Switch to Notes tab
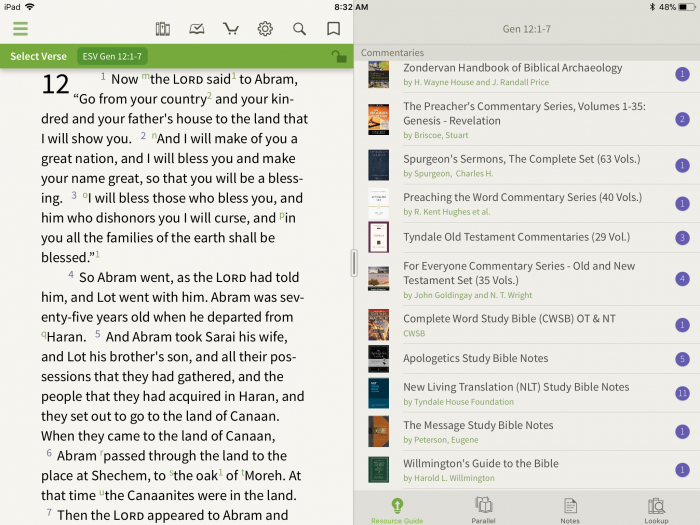The image size is (700, 525). (570, 511)
